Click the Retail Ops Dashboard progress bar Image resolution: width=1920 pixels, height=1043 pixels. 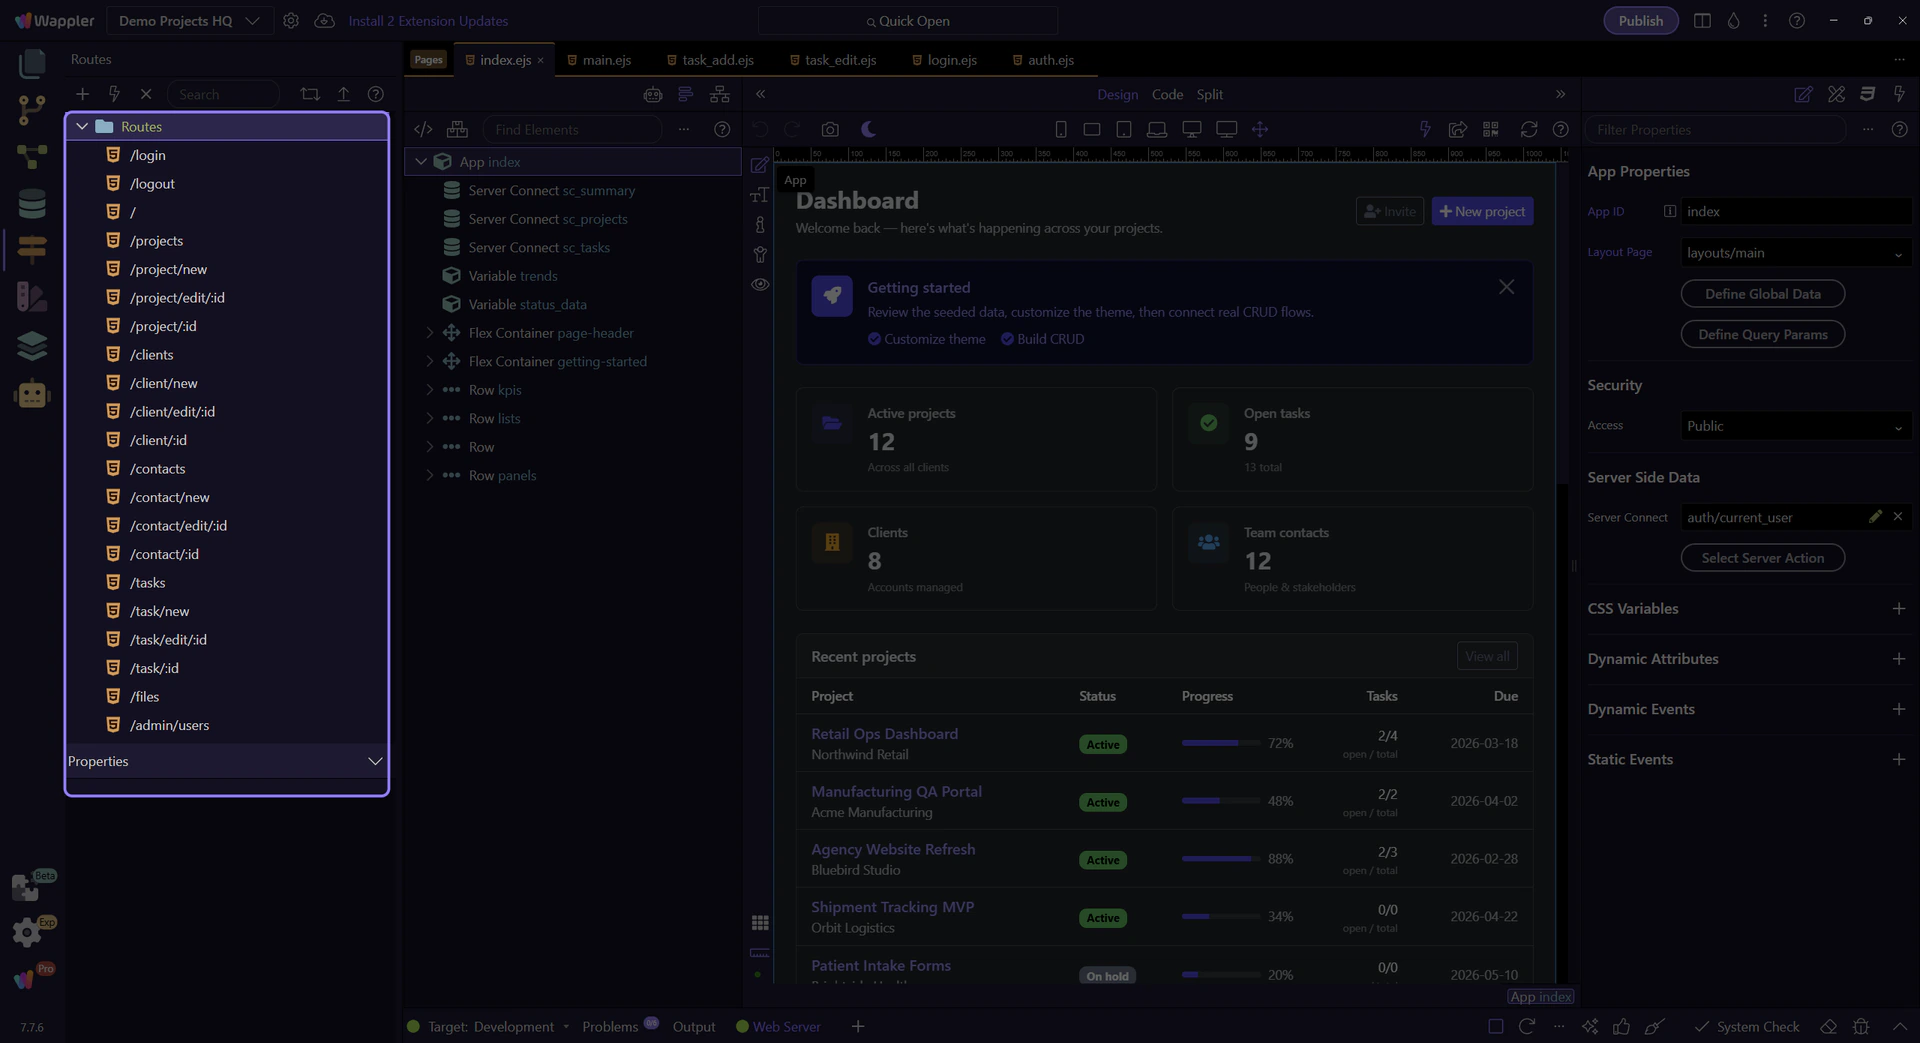pyautogui.click(x=1220, y=743)
